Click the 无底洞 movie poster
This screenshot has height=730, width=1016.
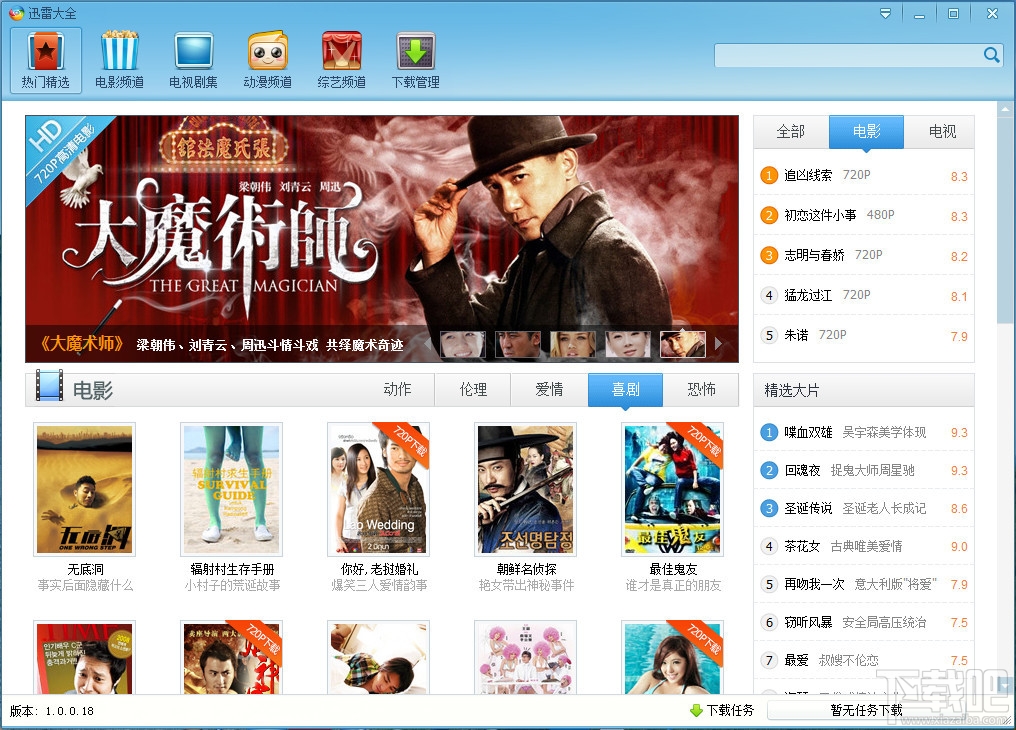(x=84, y=489)
